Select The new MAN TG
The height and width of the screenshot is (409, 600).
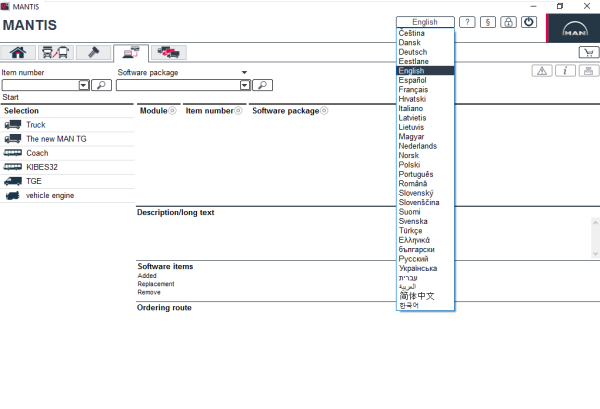(67, 139)
